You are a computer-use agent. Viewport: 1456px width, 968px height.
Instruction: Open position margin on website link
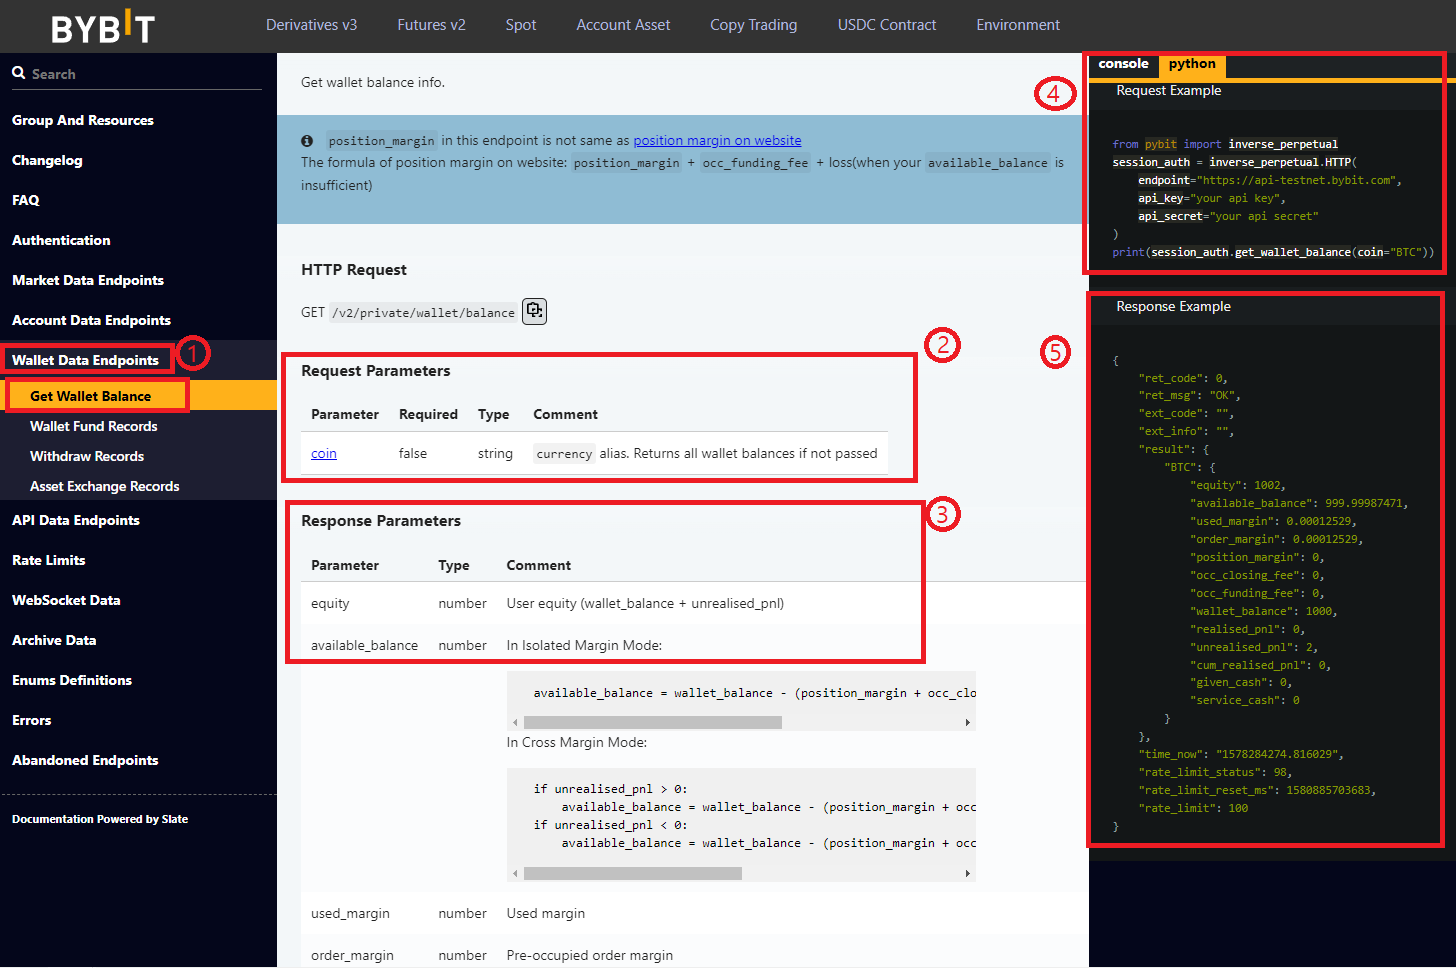tap(717, 141)
